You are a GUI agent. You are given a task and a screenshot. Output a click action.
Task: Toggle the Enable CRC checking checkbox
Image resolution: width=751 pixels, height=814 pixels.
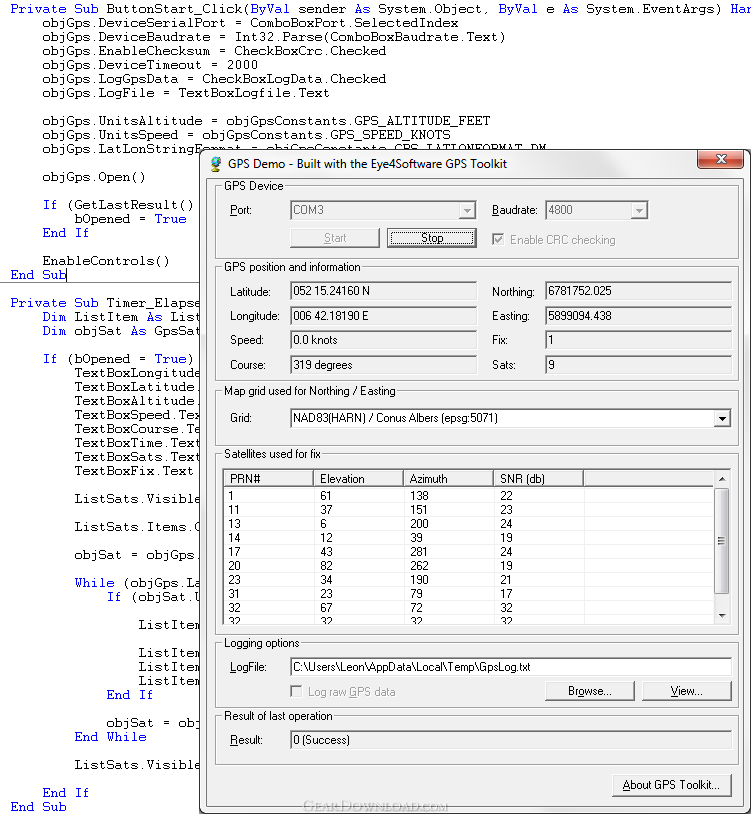click(x=499, y=240)
